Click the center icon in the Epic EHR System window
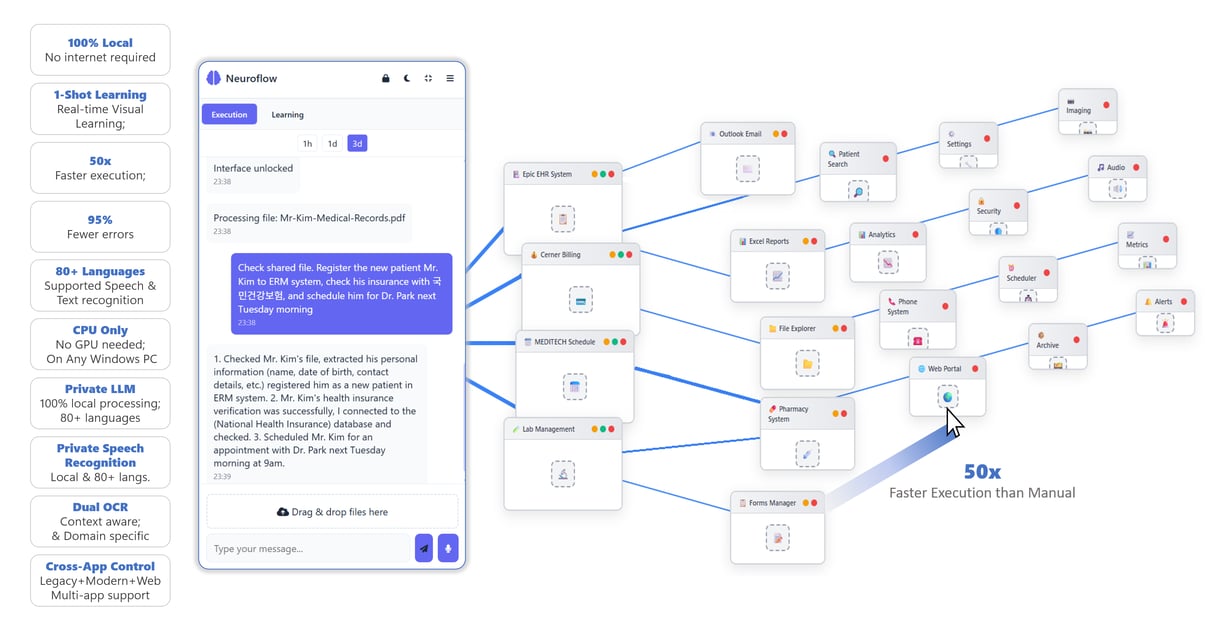The width and height of the screenshot is (1224, 626). [x=563, y=219]
